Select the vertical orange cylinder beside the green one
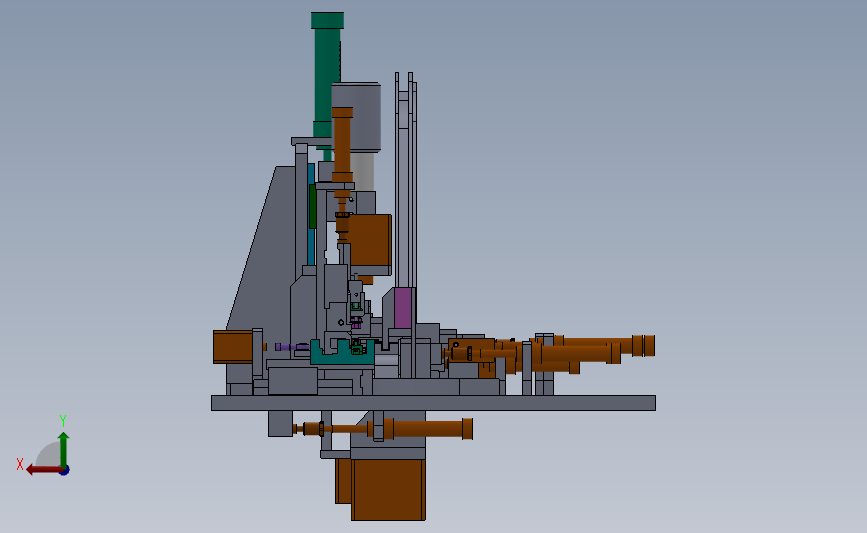Viewport: 867px width, 533px height. pyautogui.click(x=342, y=145)
